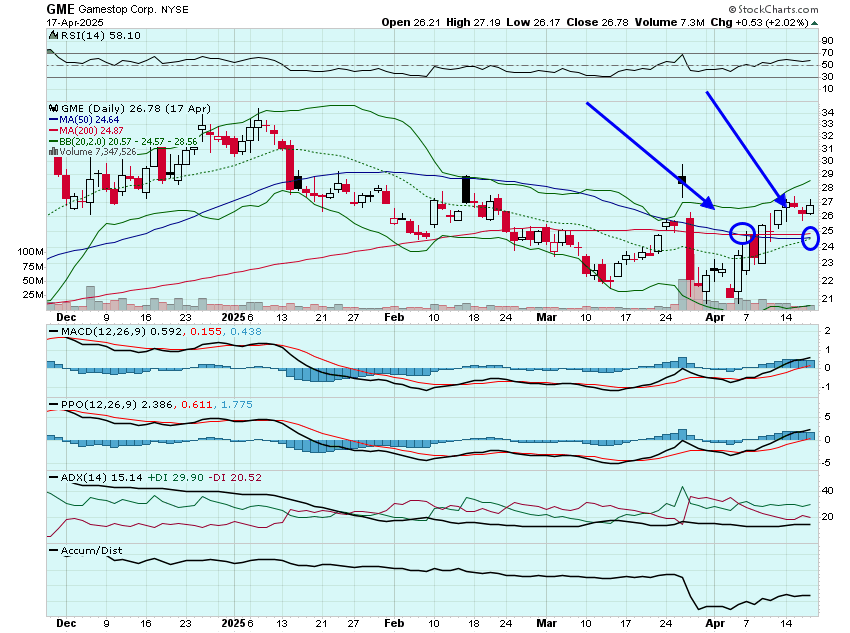Click the MA(200) 24.87 legend entry
This screenshot has height=633, width=850.
pos(91,131)
